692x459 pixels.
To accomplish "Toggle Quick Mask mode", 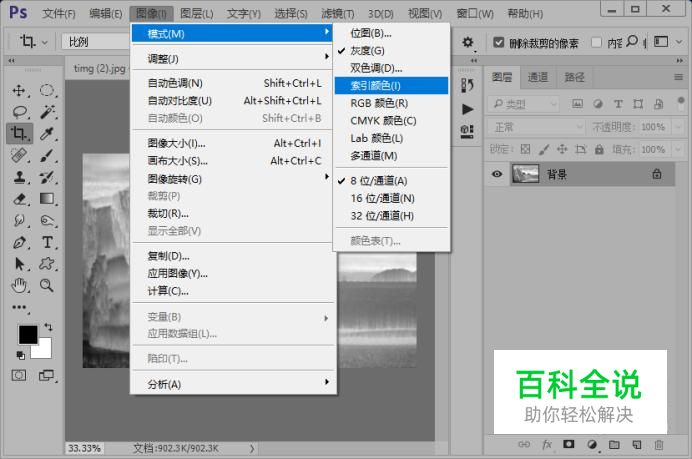I will click(x=19, y=376).
